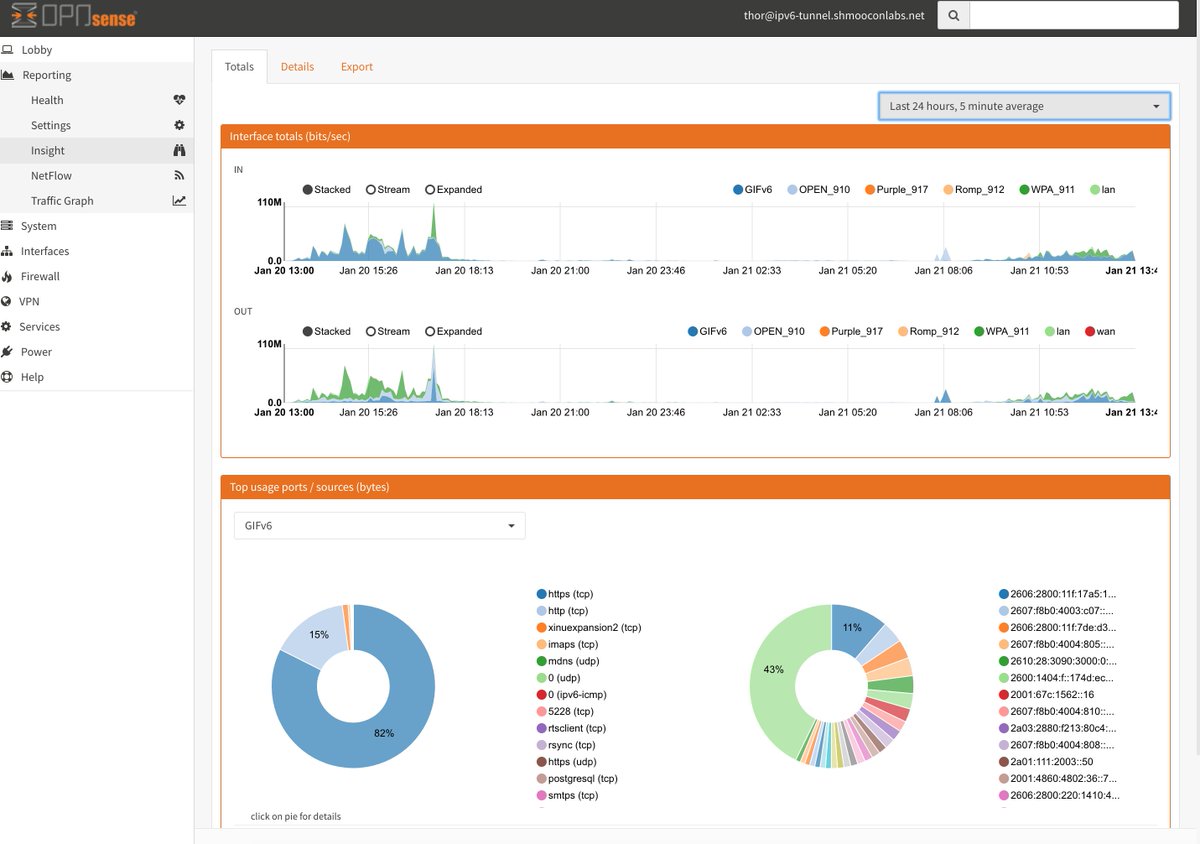
Task: Expand the Services menu
Action: click(97, 326)
